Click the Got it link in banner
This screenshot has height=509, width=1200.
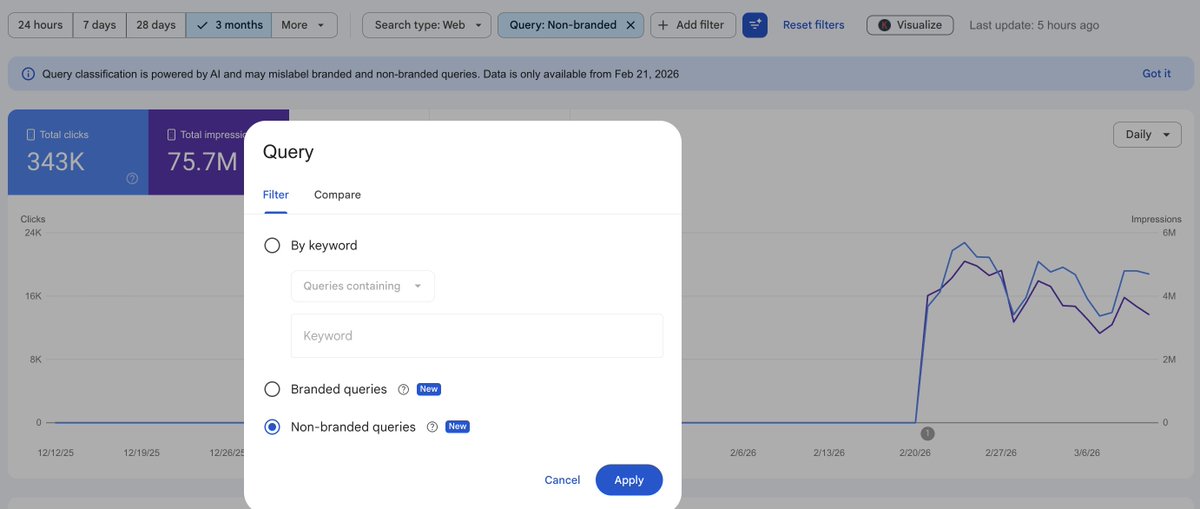(1156, 74)
